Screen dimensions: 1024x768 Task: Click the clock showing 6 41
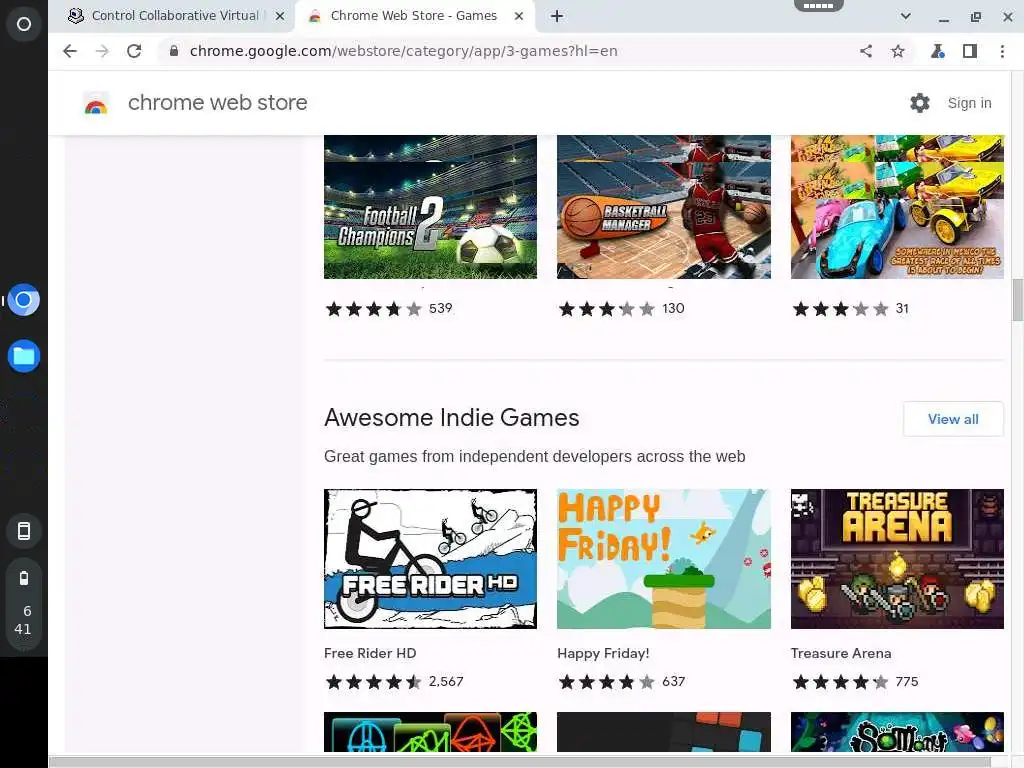click(24, 620)
